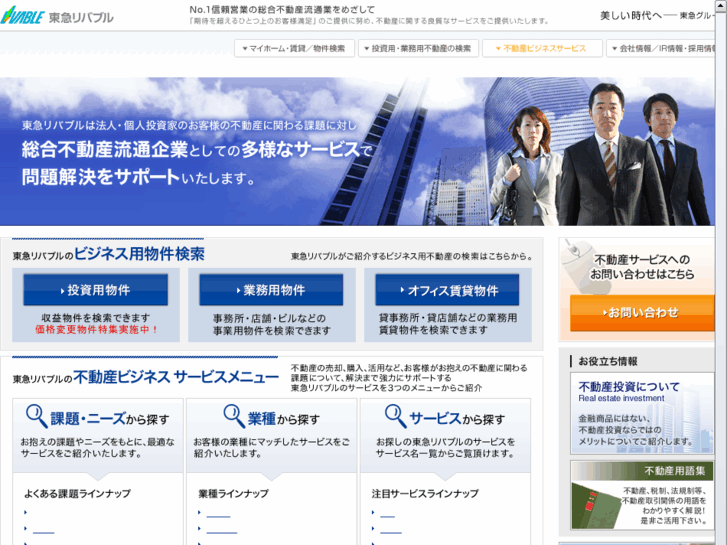
Task: Open the マイホーム・賃貸／物件検索 dropdown menu
Action: click(294, 48)
